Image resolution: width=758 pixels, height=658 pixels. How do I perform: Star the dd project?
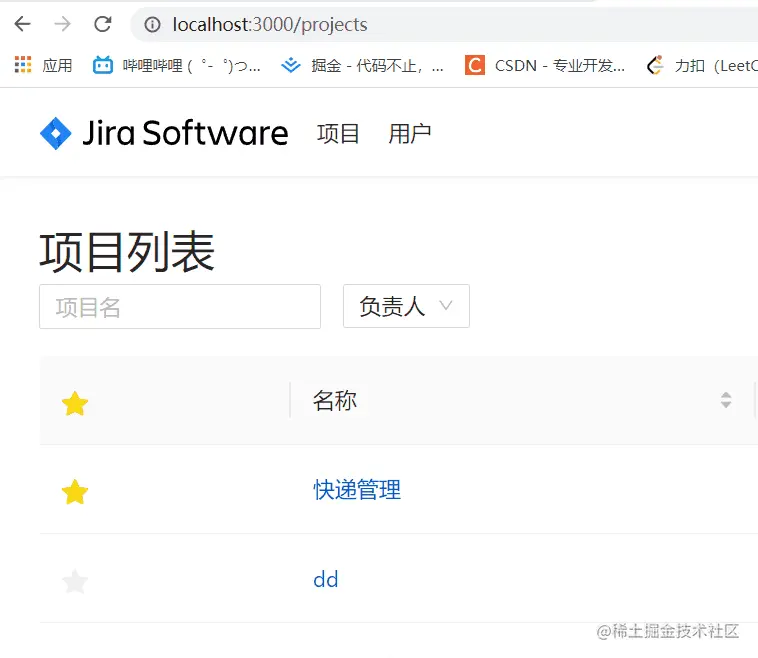click(75, 581)
